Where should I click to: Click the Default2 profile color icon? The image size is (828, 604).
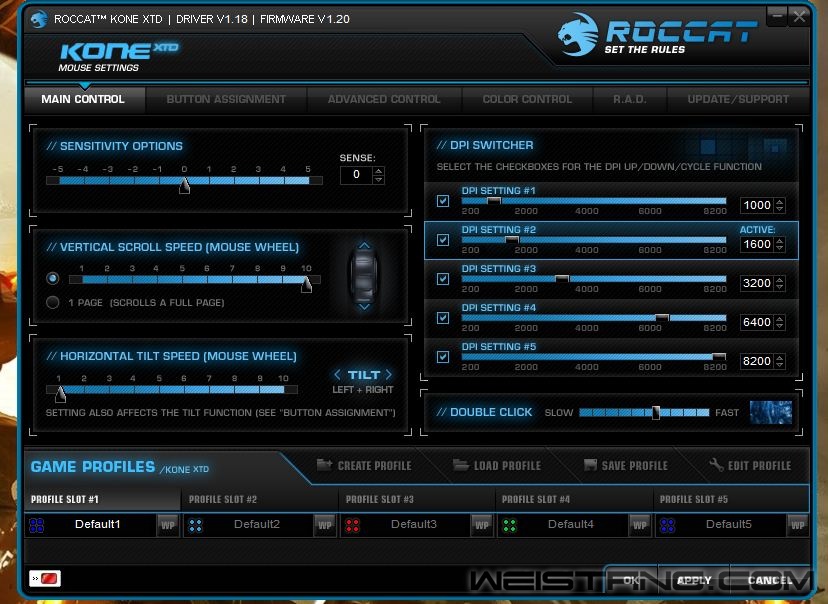(195, 525)
